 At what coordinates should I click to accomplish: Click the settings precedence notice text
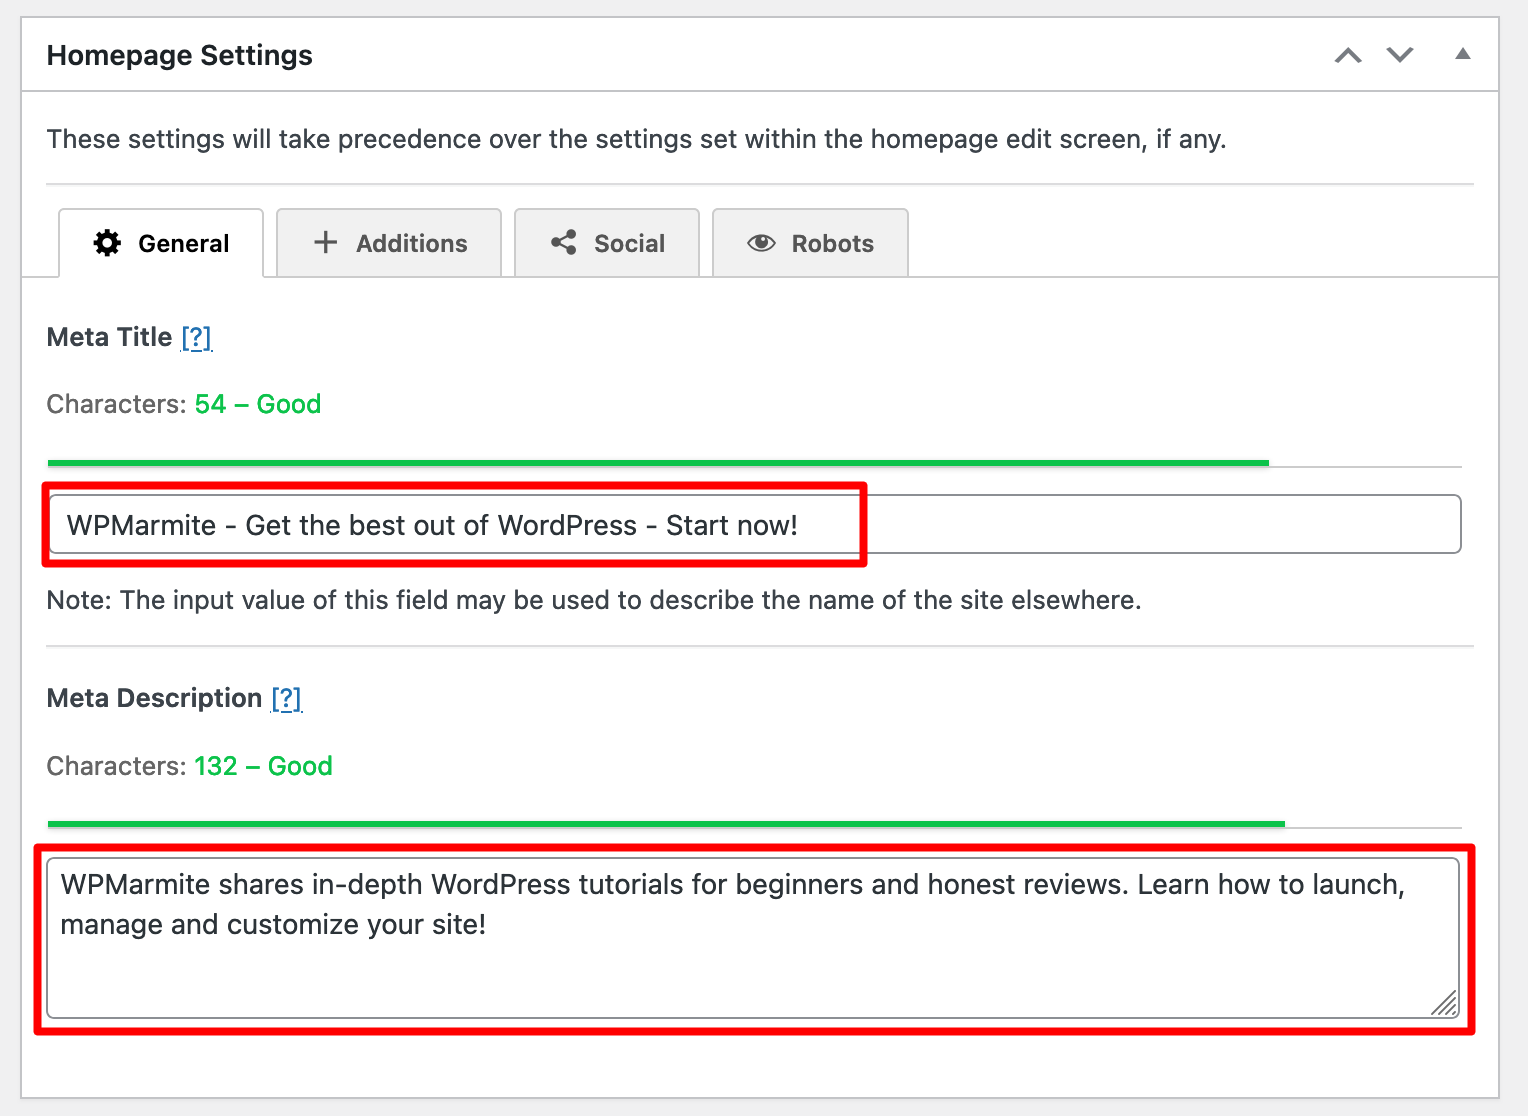(636, 139)
